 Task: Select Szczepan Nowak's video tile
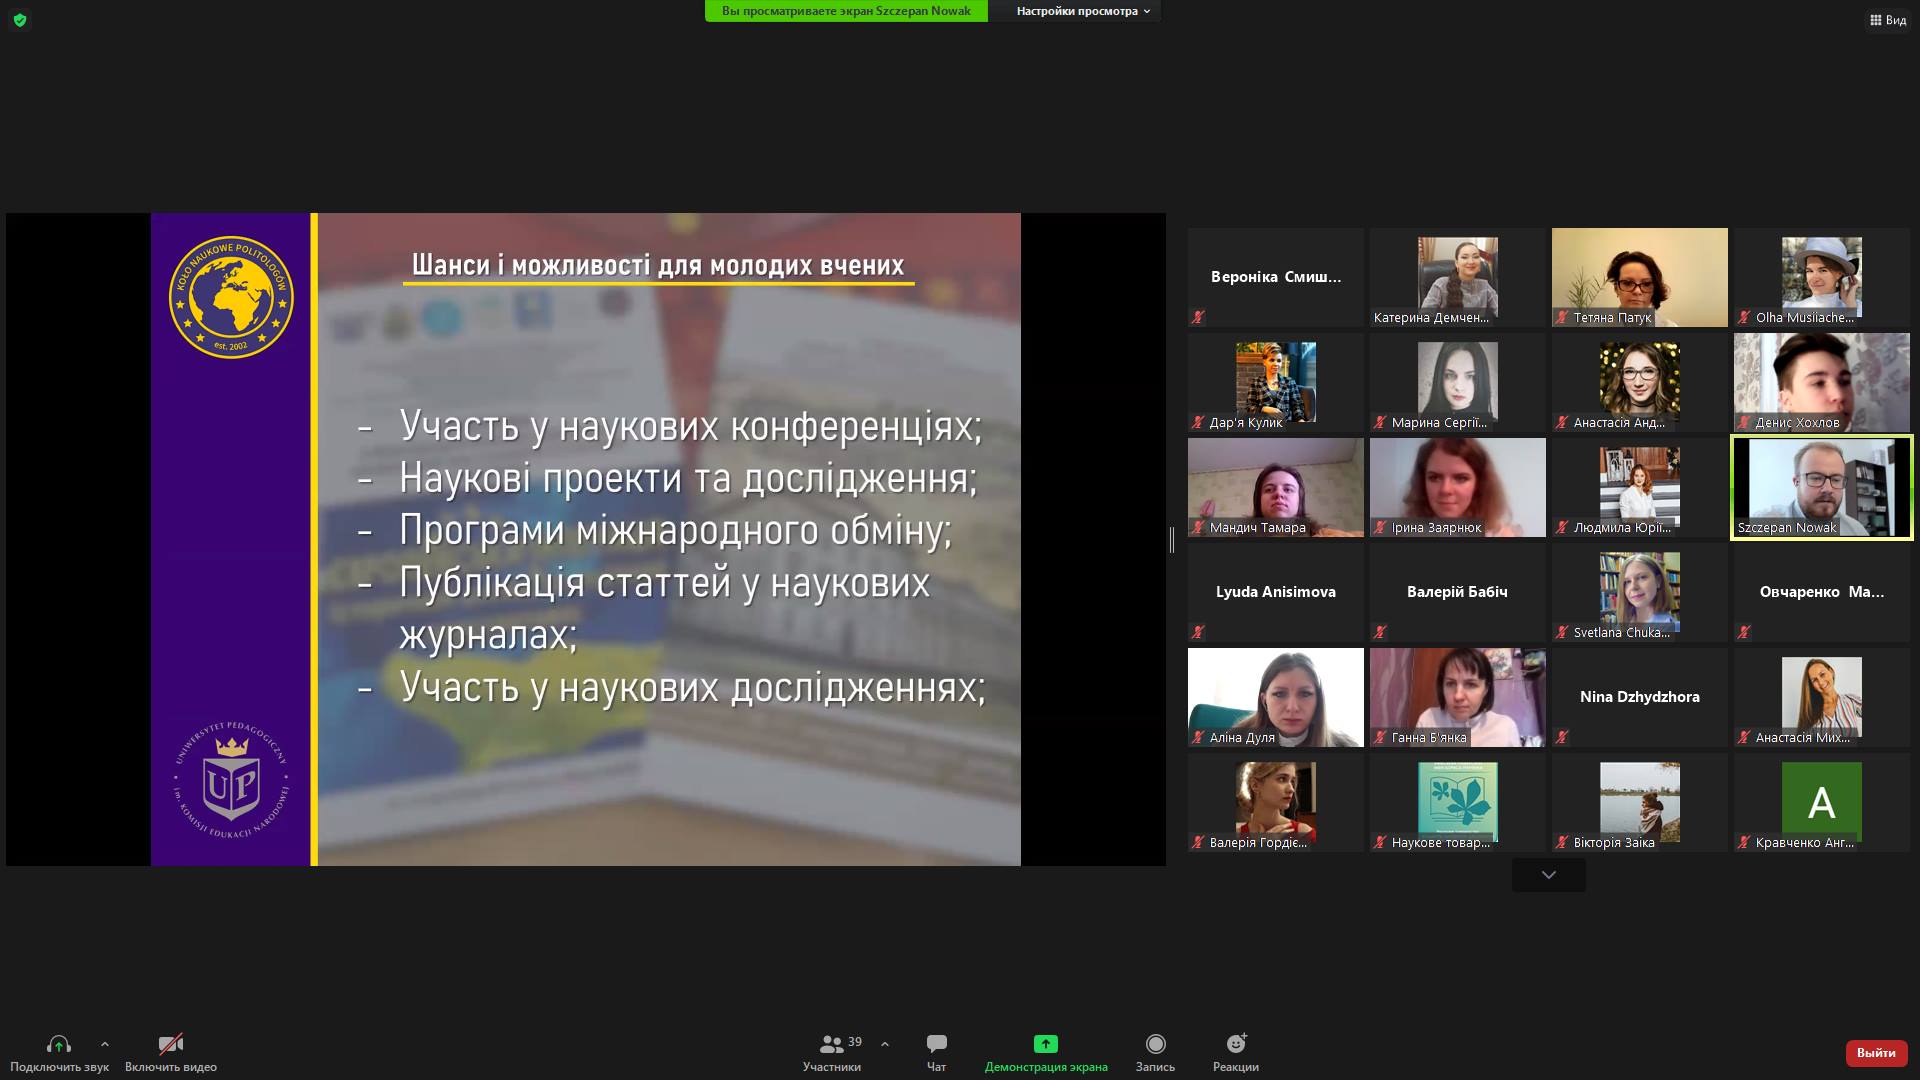click(x=1821, y=487)
